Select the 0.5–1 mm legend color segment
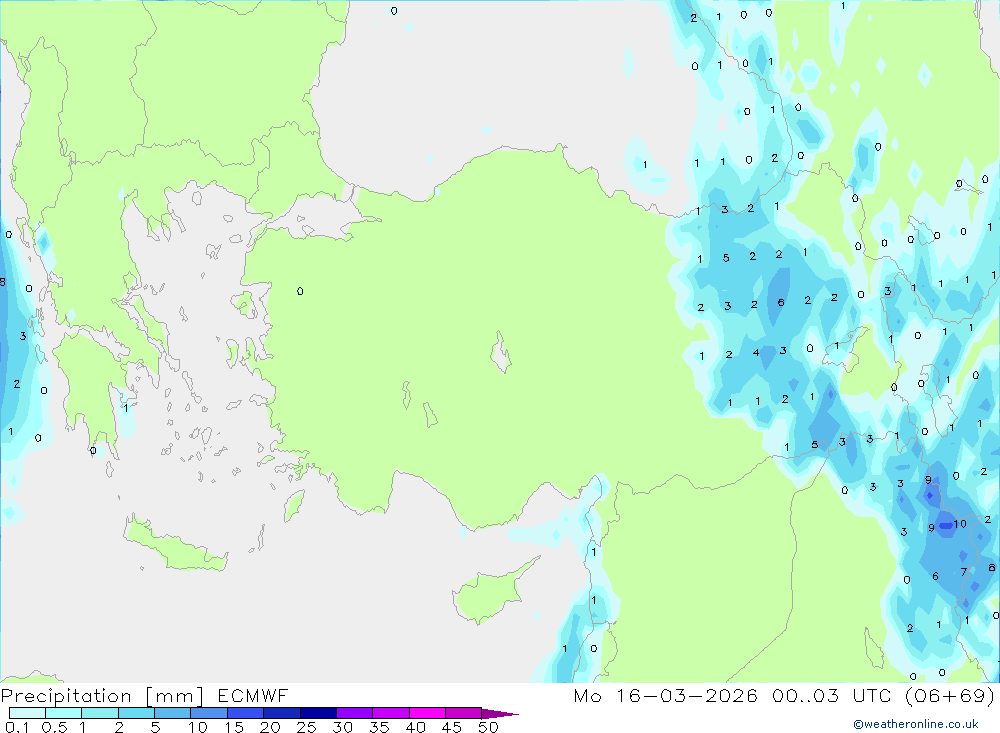The width and height of the screenshot is (1000, 733). 64,713
